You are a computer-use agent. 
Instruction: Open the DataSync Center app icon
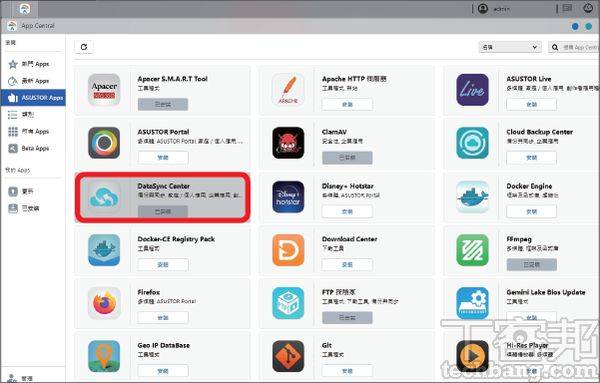pos(104,197)
